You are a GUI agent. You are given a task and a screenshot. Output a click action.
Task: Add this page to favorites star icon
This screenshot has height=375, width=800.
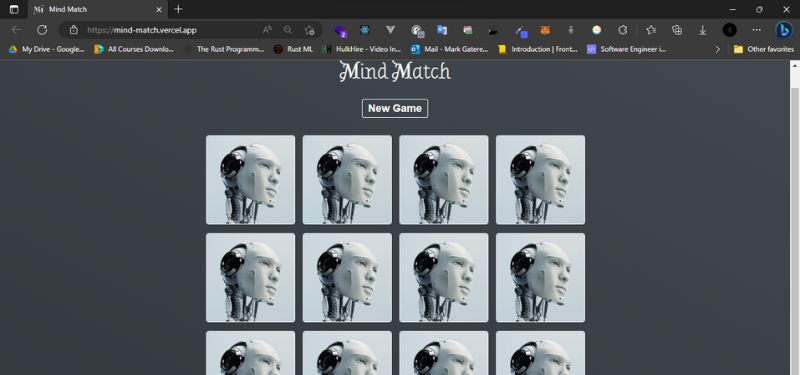(309, 30)
